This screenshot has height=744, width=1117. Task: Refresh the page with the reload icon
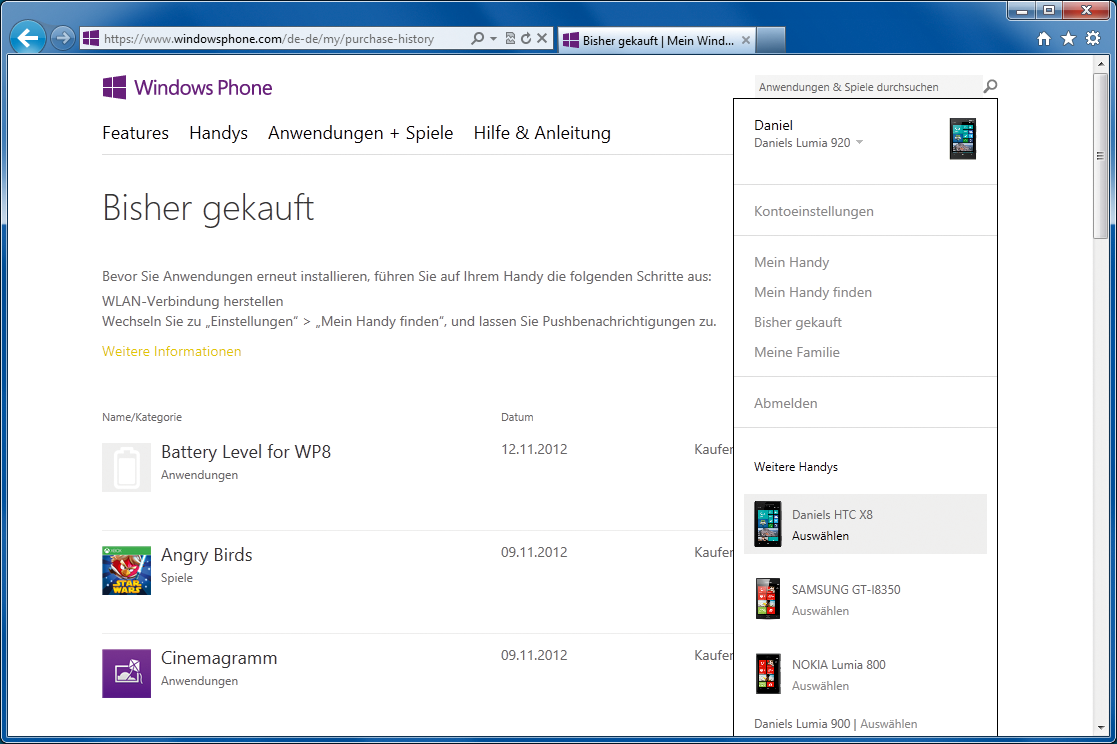(x=526, y=38)
